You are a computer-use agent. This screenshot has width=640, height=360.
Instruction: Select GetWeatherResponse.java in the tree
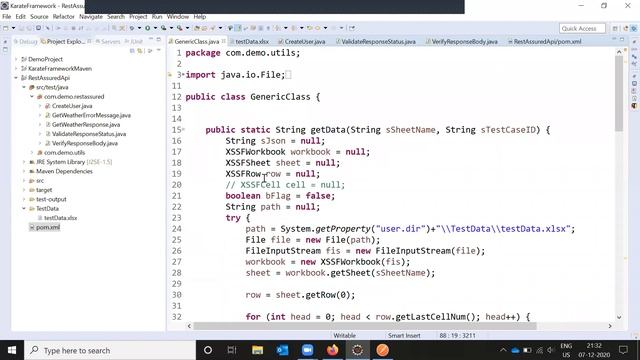coord(86,125)
